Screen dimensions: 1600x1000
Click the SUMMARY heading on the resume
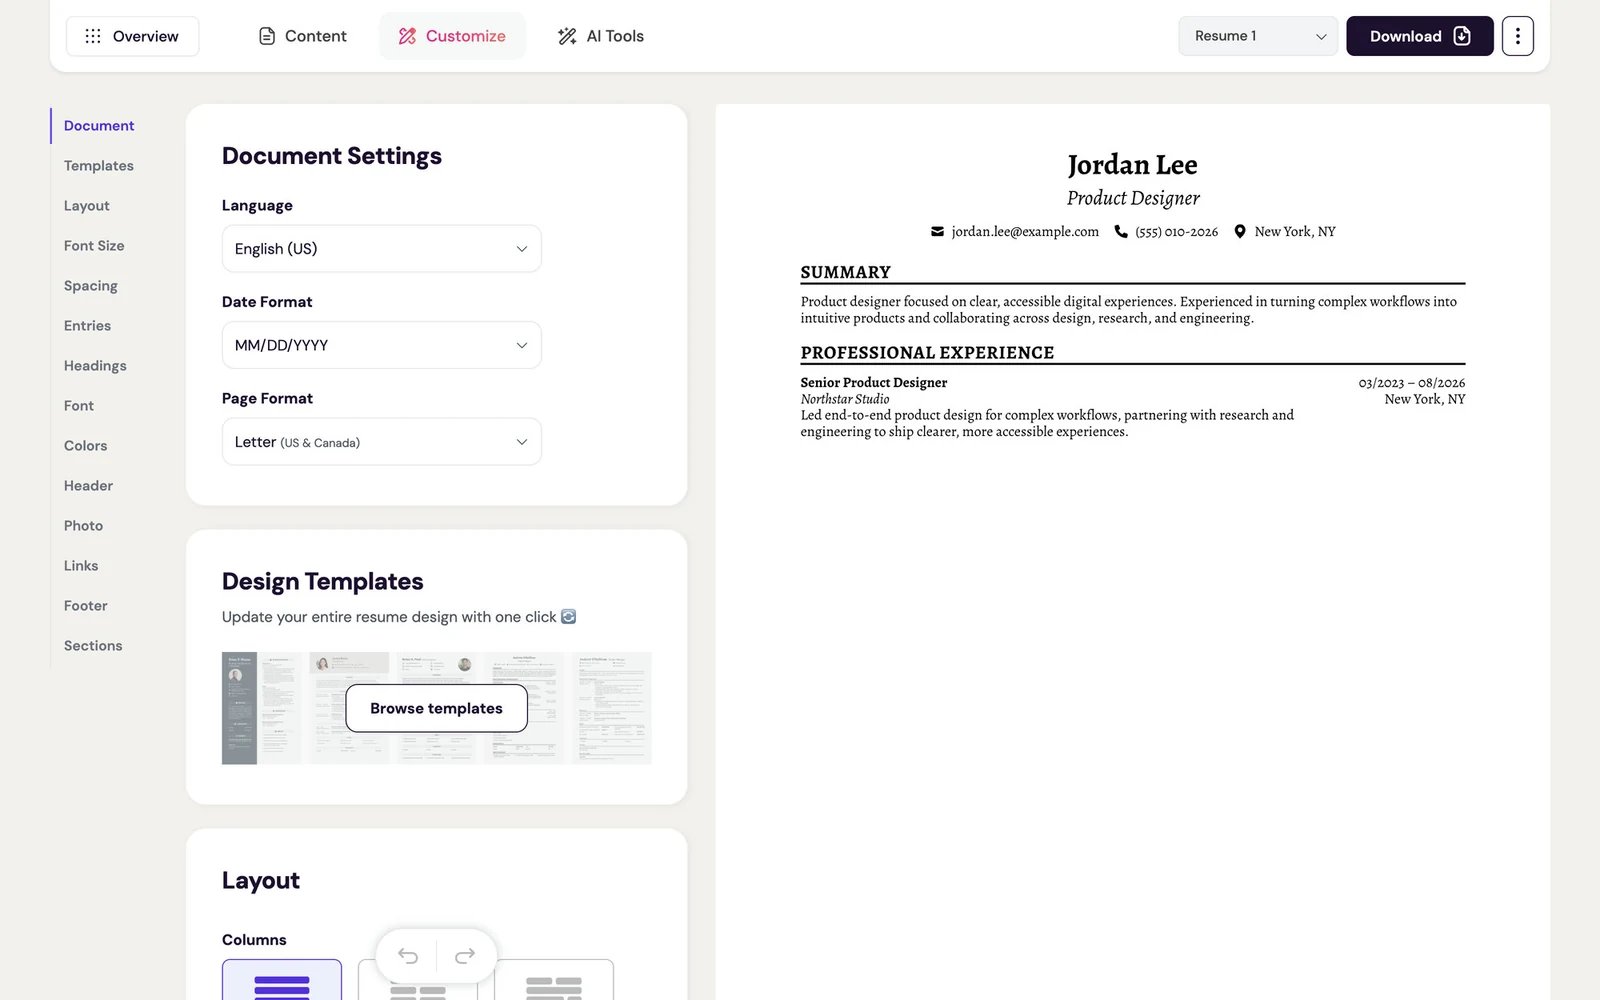point(845,272)
